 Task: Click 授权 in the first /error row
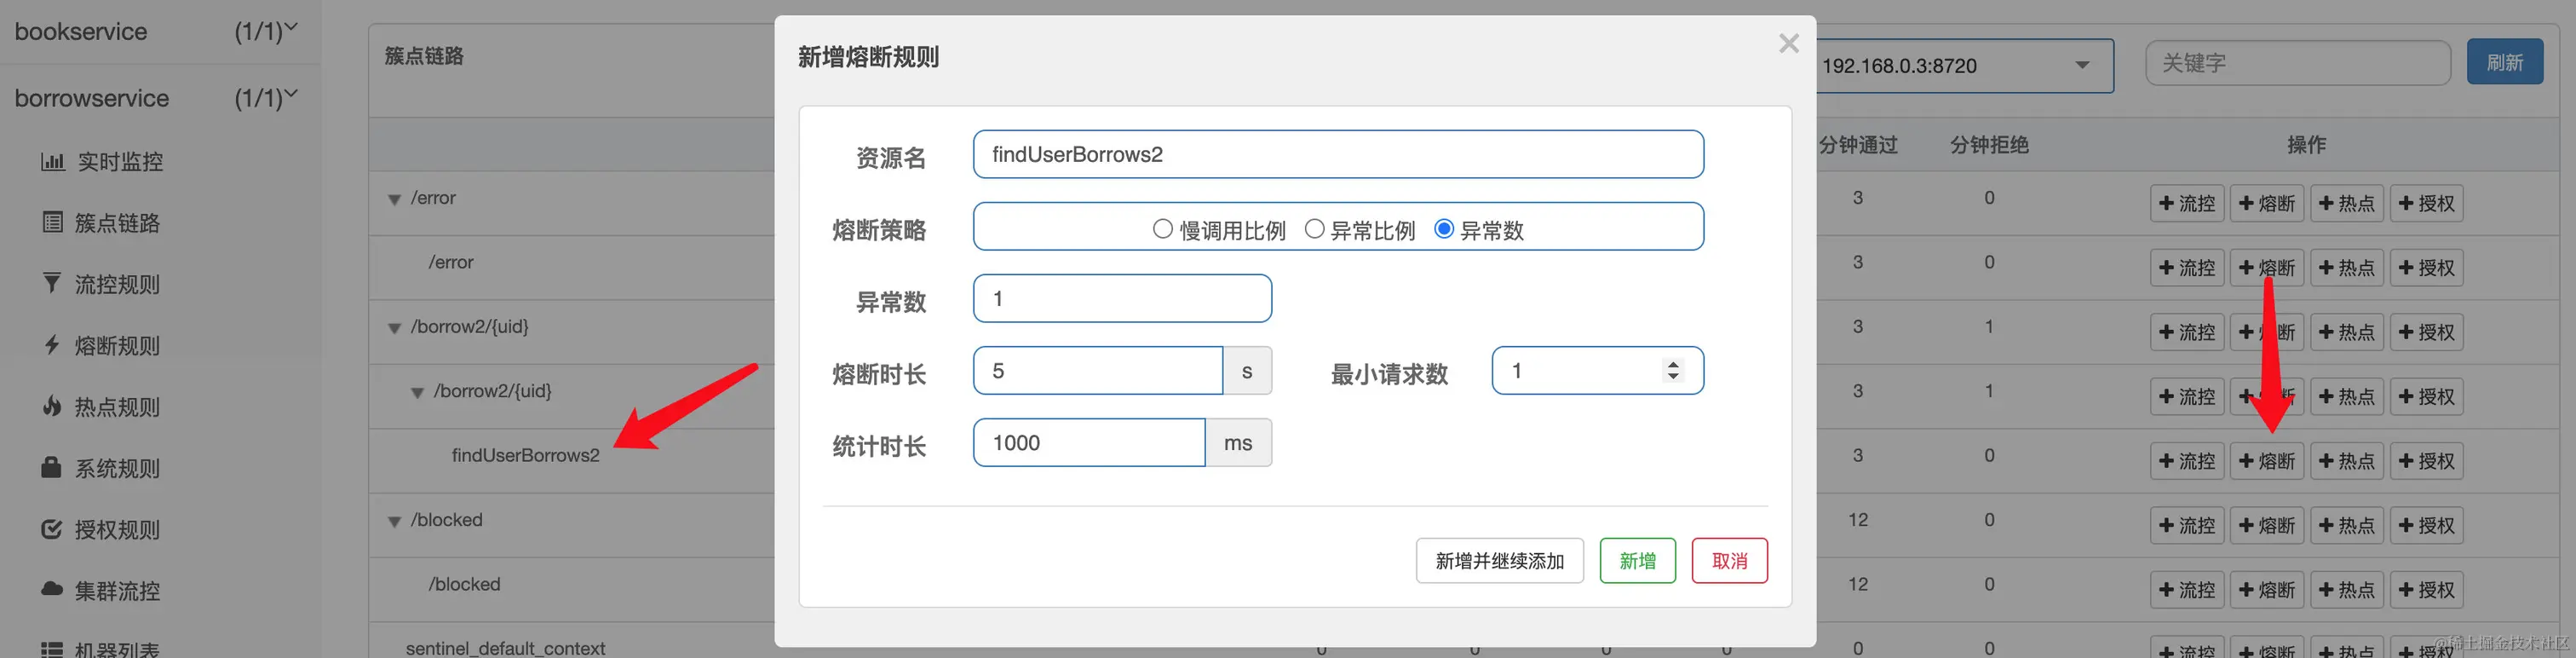tap(2426, 203)
